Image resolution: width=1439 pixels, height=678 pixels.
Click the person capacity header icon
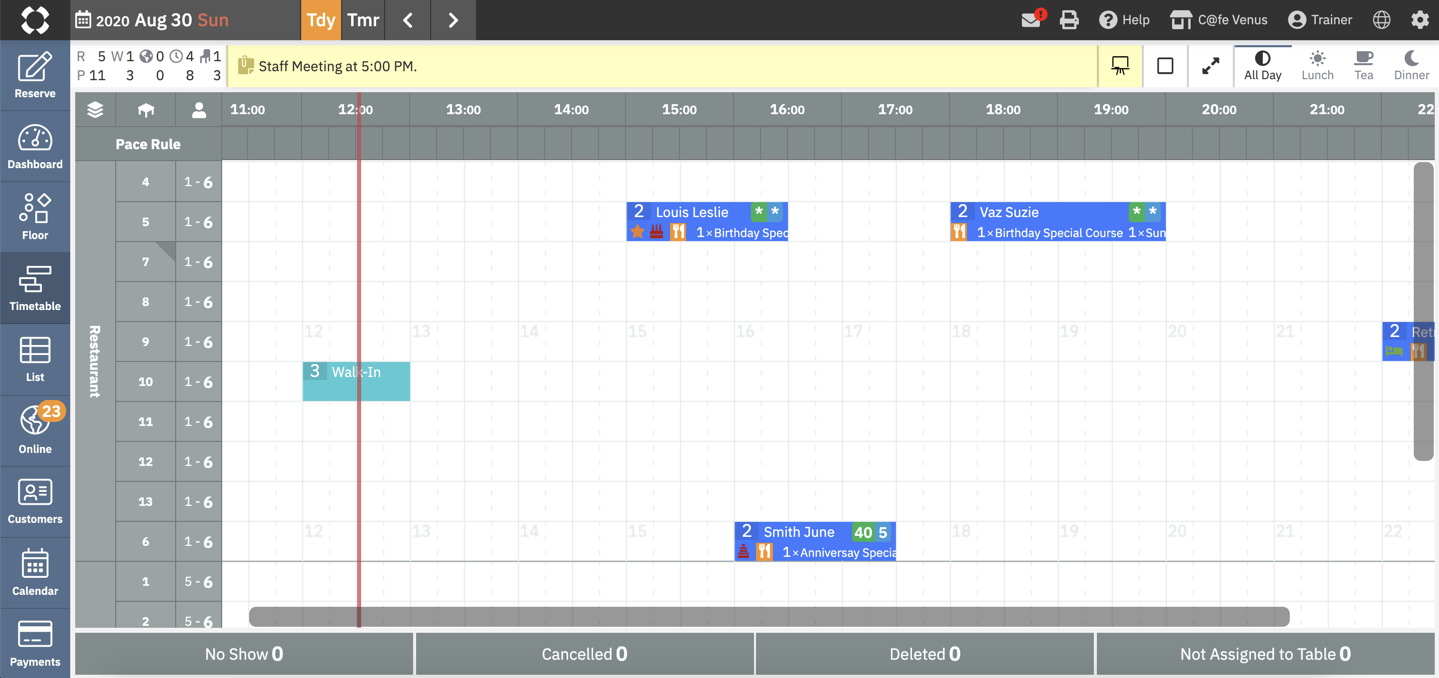tap(199, 110)
